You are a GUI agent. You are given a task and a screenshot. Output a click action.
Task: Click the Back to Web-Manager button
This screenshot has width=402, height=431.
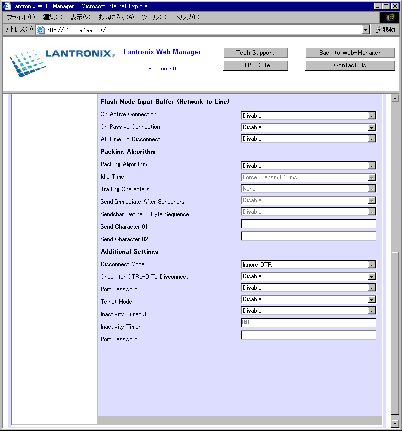(x=350, y=53)
